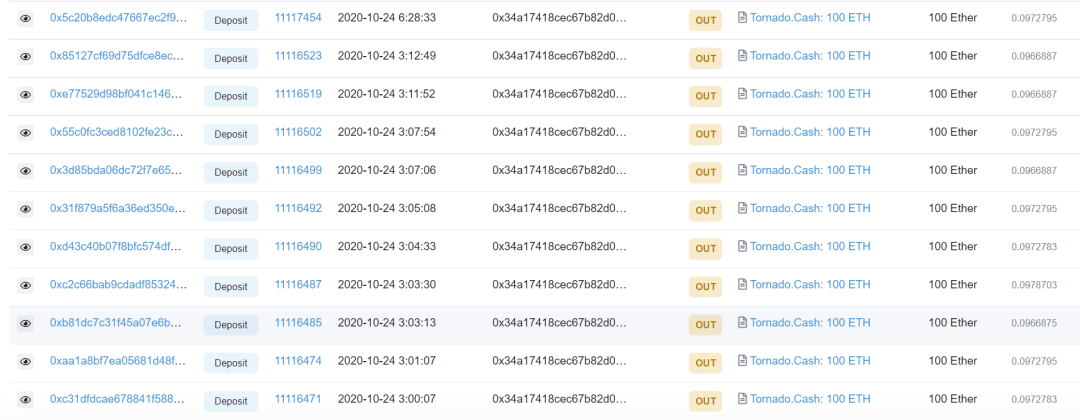
Task: Open block number 11117454
Action: coord(298,18)
